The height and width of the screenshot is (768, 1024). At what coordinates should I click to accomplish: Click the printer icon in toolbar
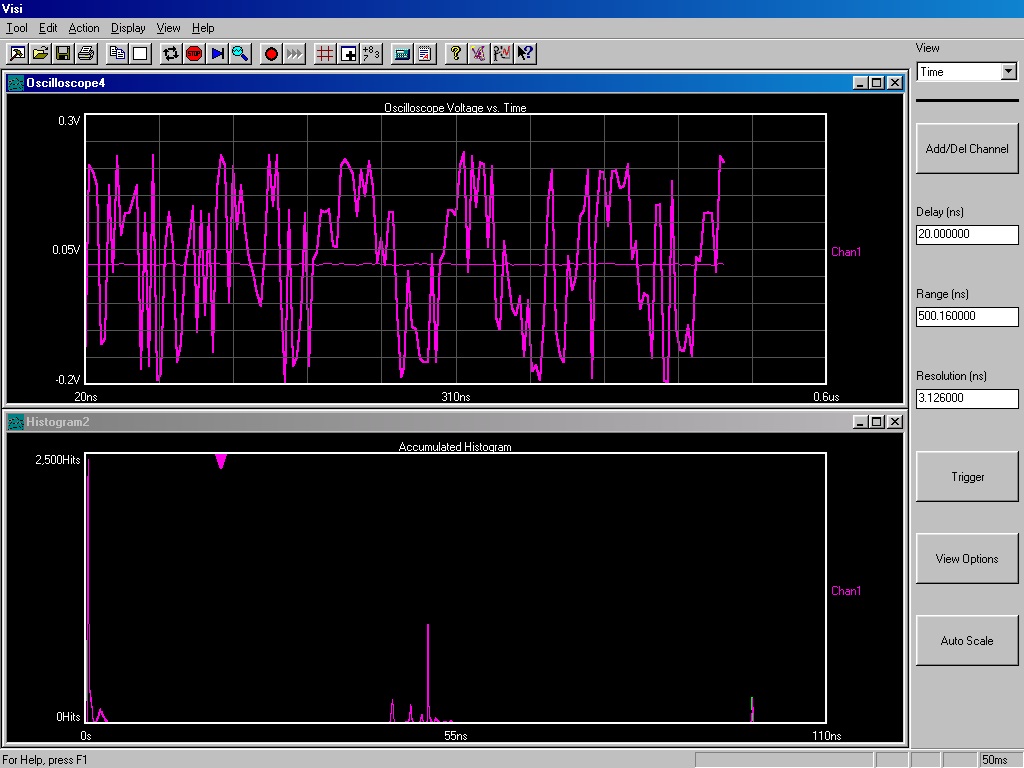pyautogui.click(x=86, y=54)
